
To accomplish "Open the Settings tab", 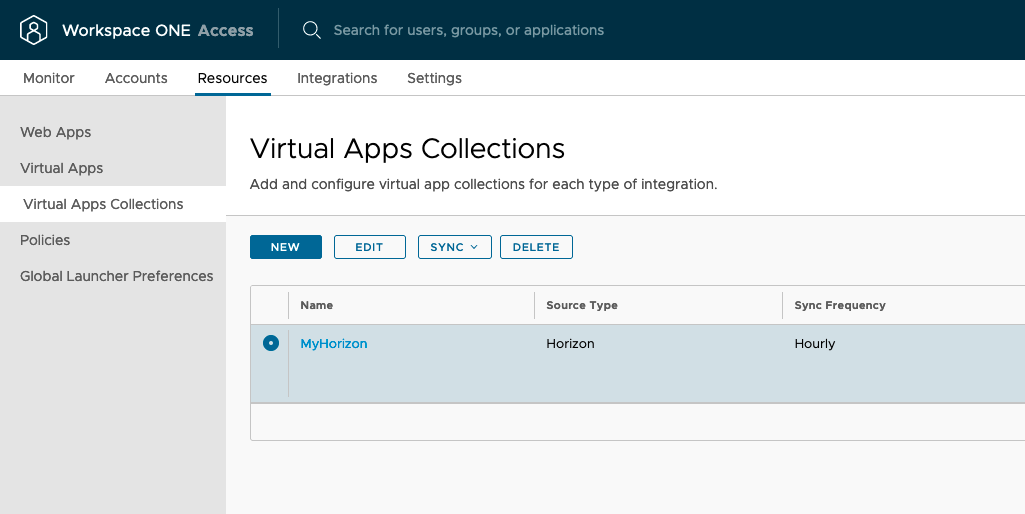I will tap(434, 78).
